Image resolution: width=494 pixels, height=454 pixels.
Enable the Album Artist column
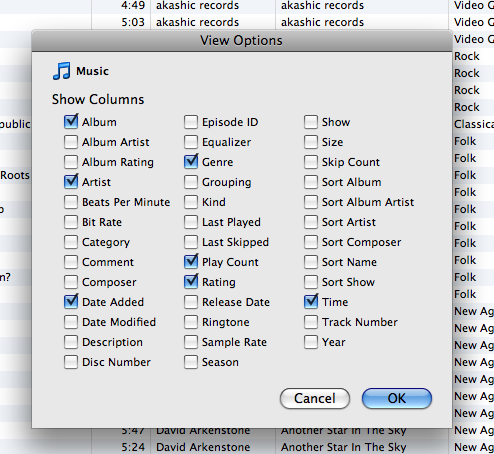(71, 142)
